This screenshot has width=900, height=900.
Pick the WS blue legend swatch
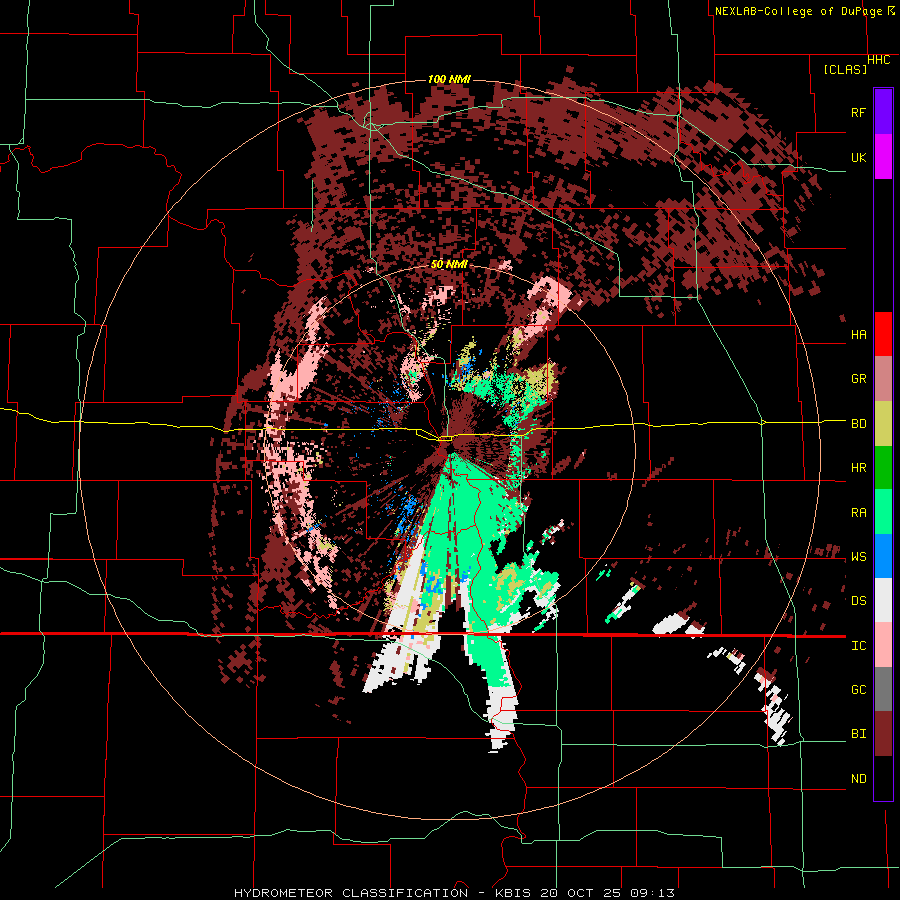click(883, 556)
